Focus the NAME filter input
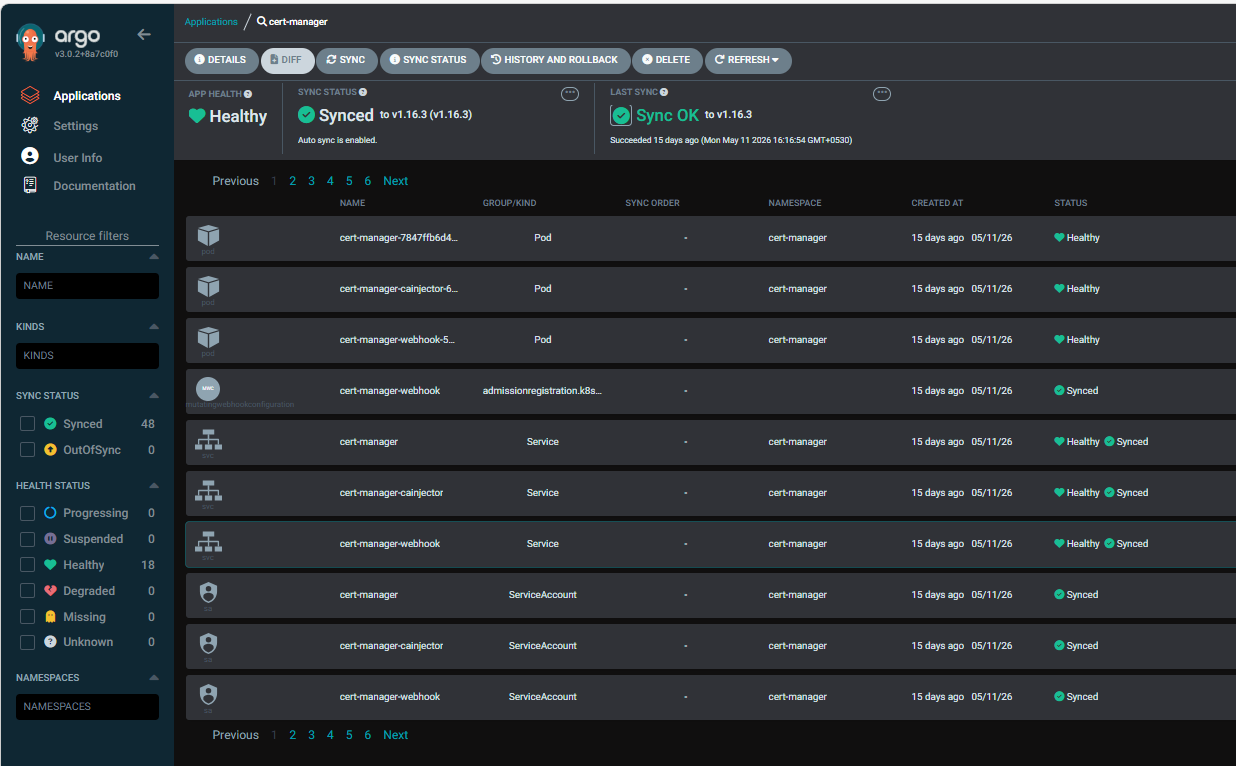 tap(87, 286)
